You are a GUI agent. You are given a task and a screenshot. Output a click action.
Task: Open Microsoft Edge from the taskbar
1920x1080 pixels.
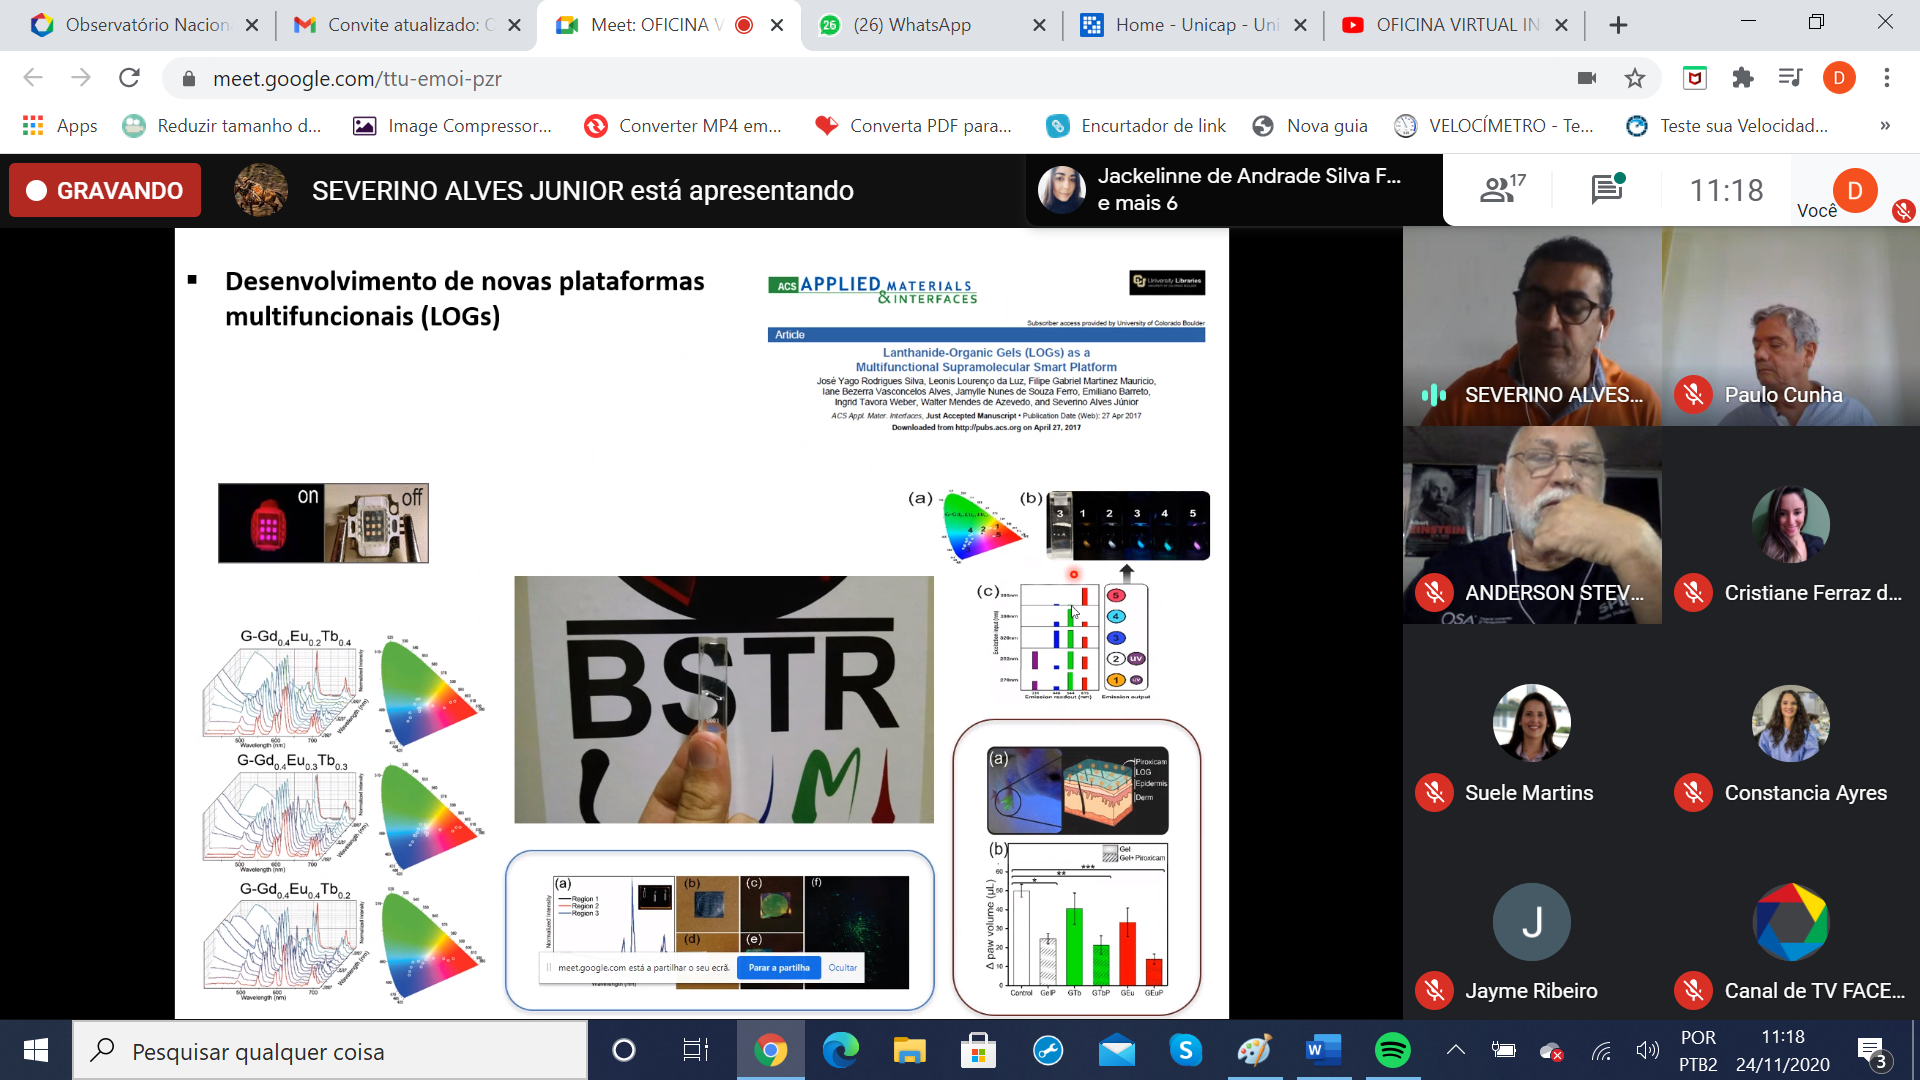coord(840,1050)
